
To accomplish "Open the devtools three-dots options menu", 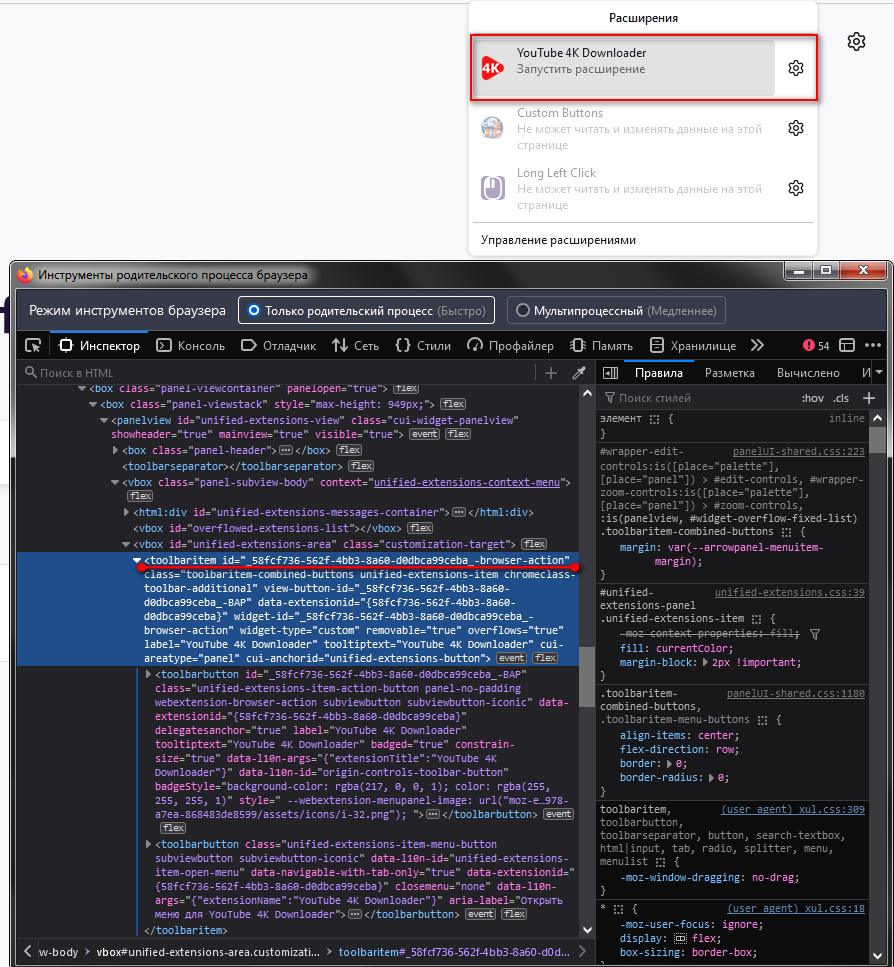I will [873, 345].
